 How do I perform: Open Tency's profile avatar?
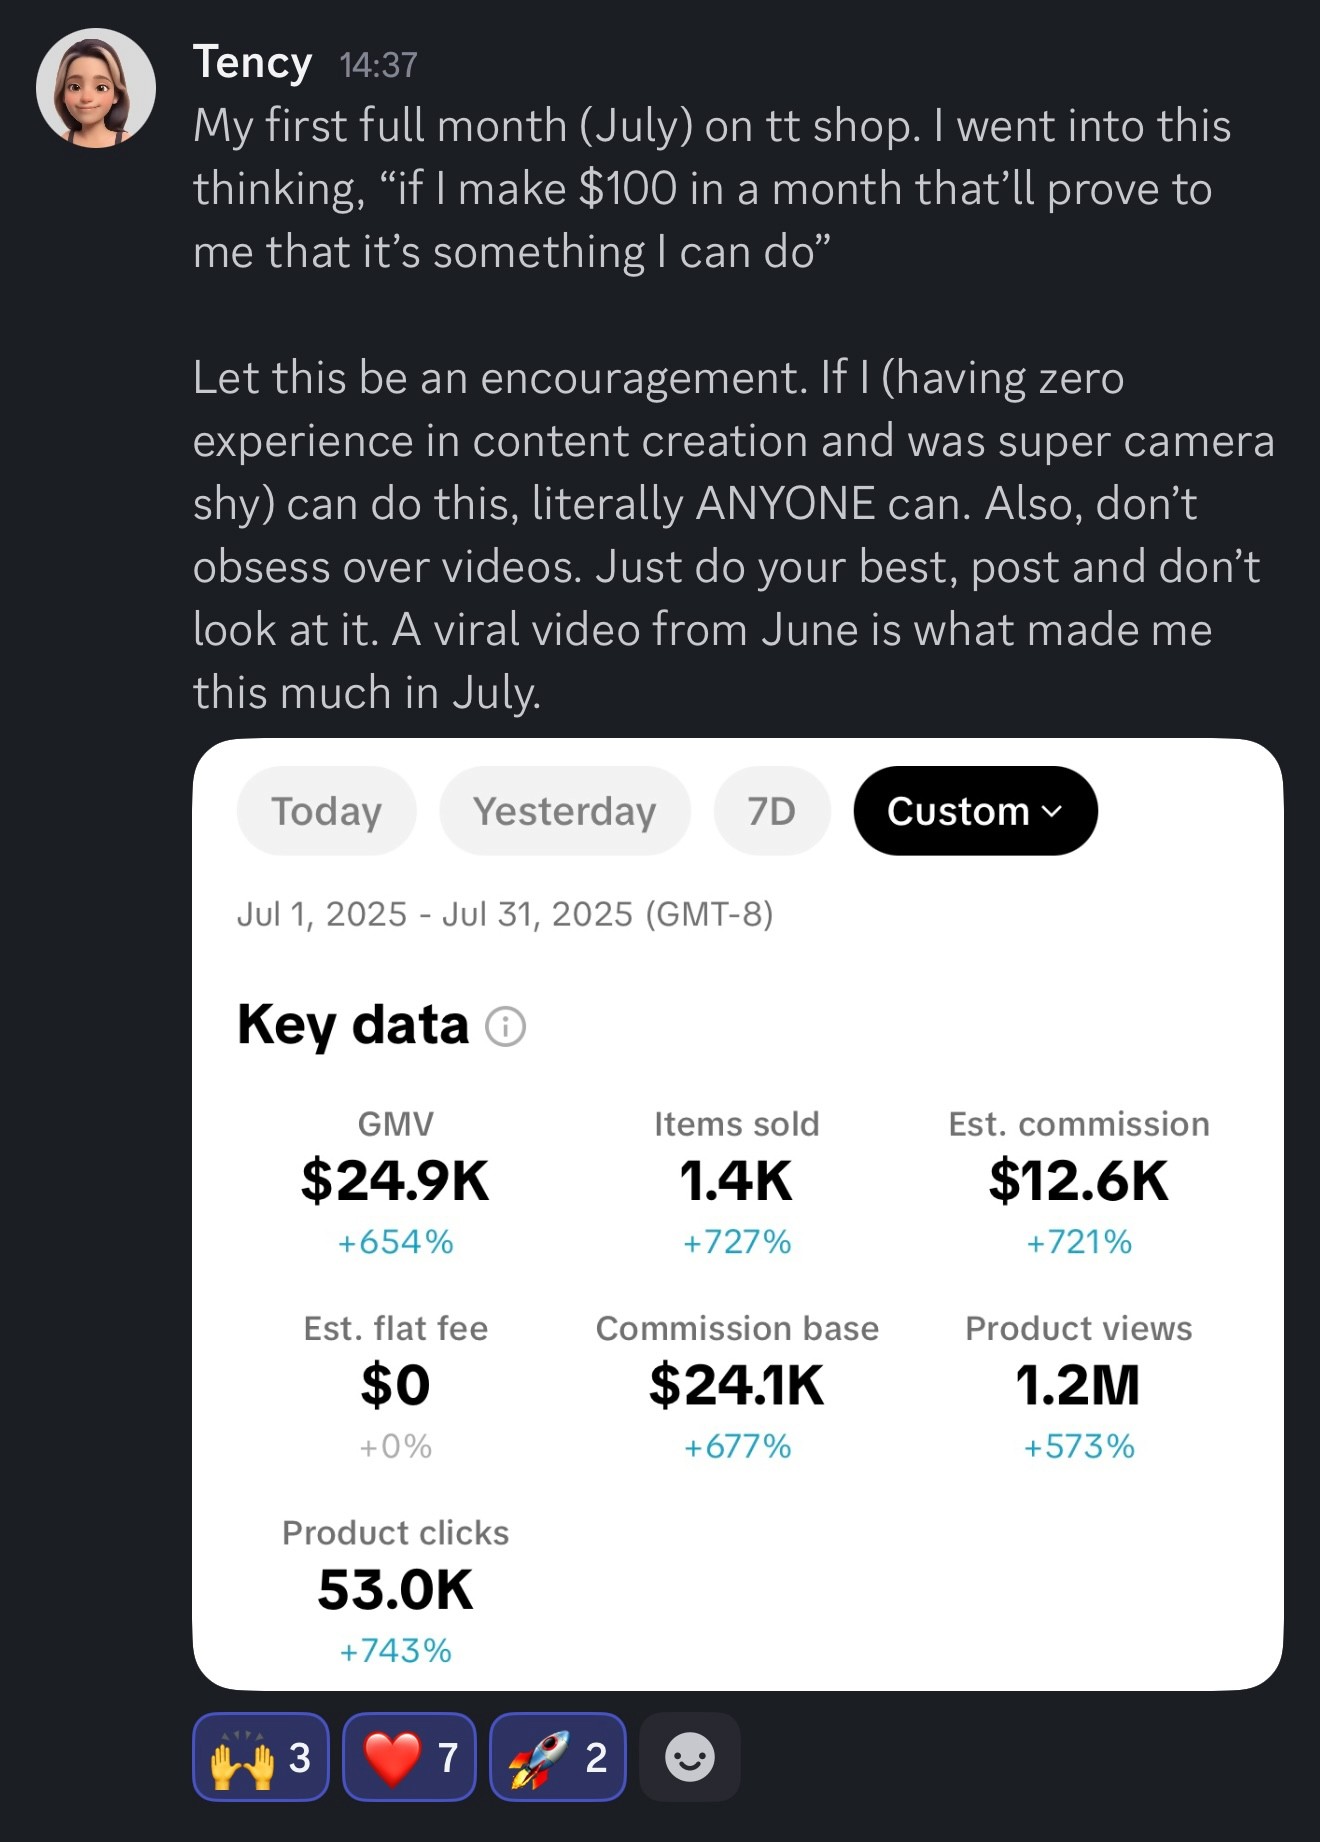[x=96, y=88]
